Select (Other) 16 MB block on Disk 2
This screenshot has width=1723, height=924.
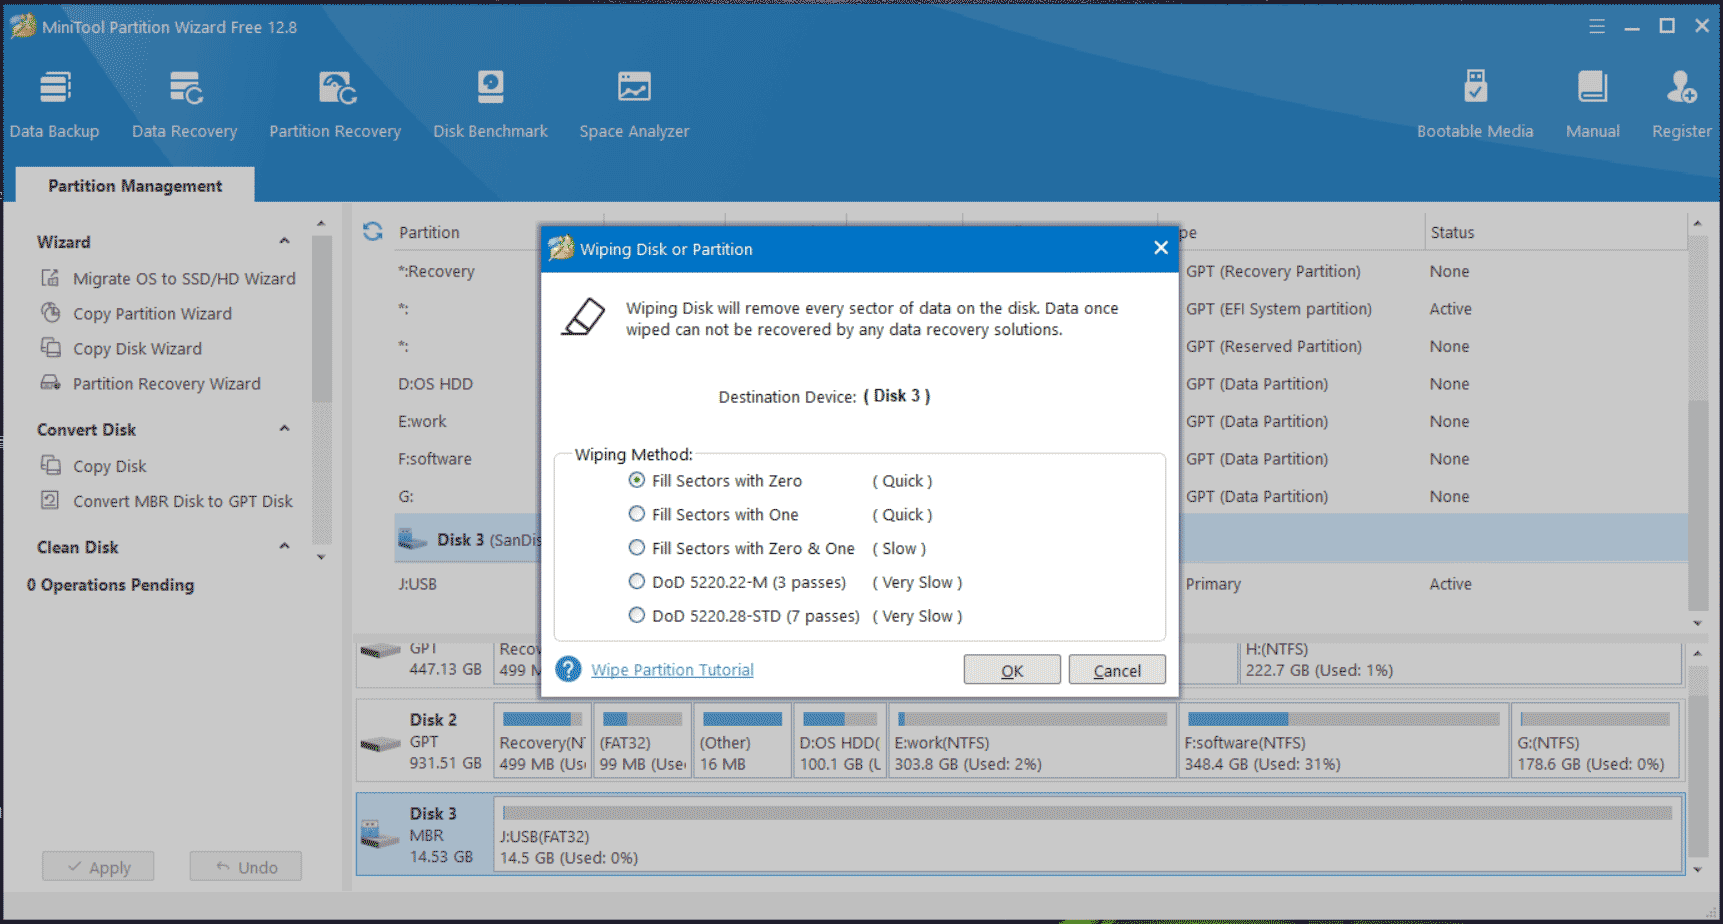[742, 740]
